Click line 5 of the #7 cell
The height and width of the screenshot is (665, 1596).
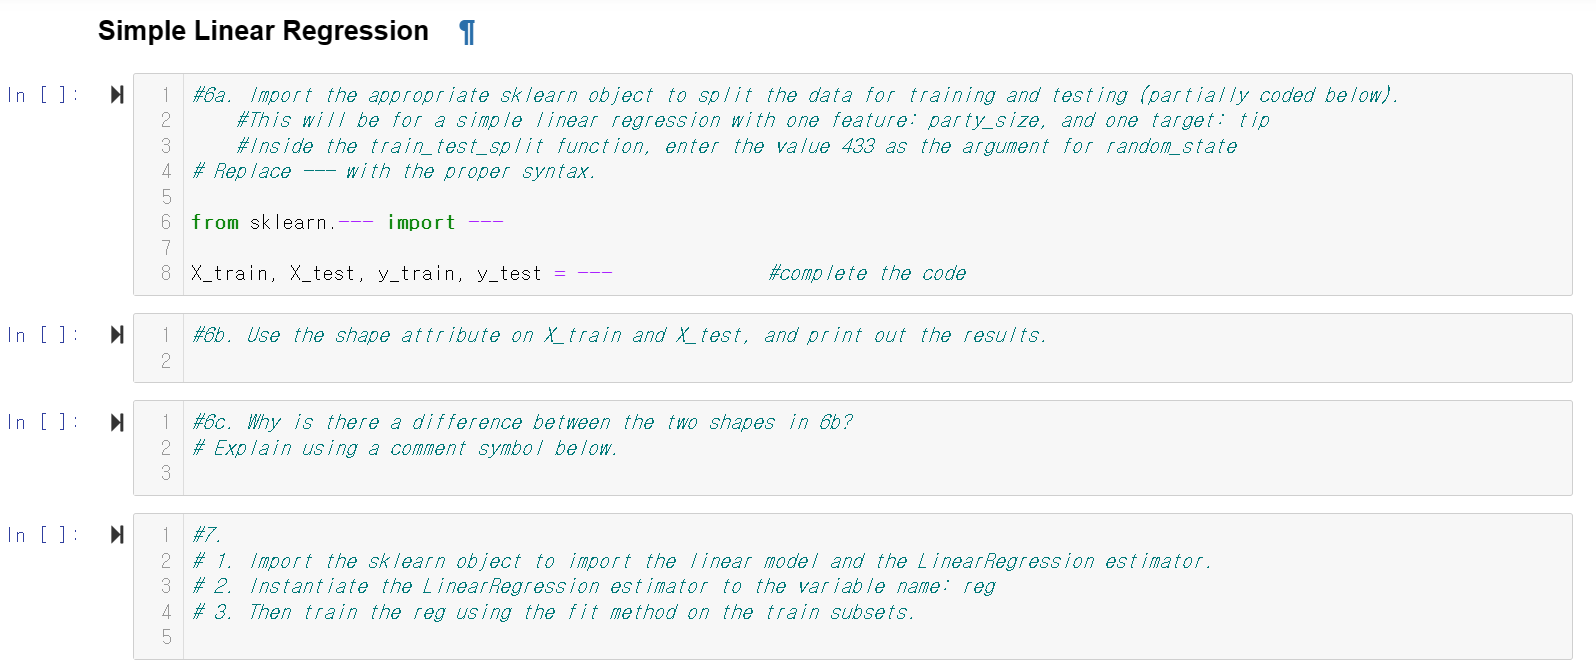[400, 637]
